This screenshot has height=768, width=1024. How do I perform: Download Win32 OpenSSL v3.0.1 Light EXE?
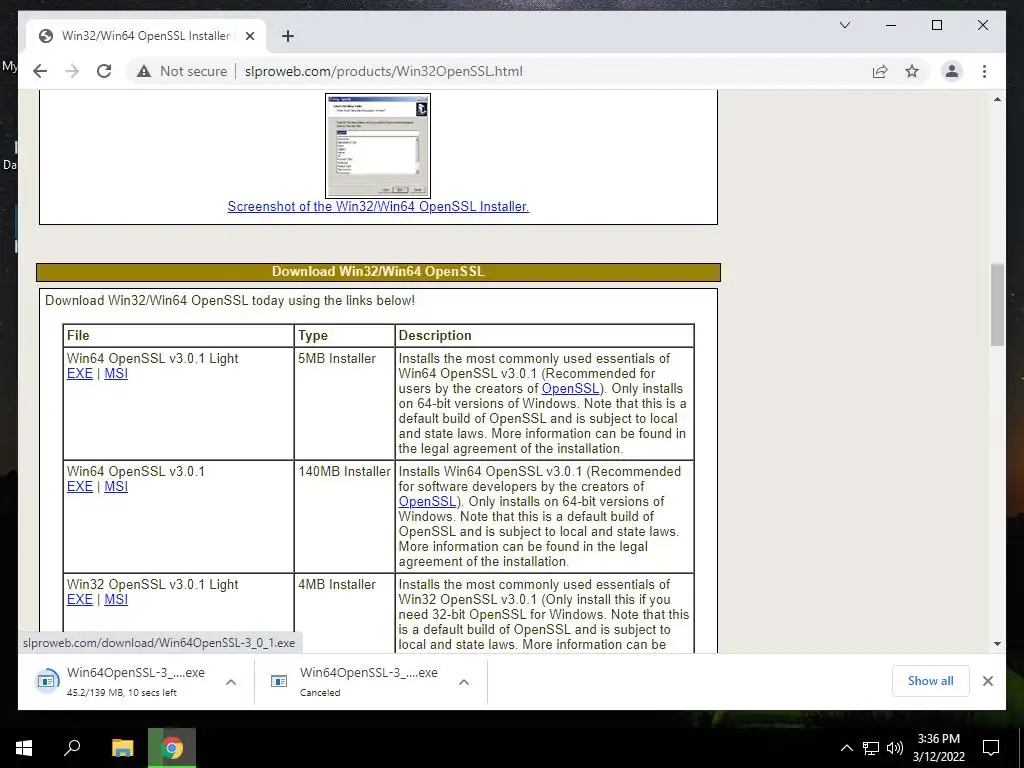80,600
